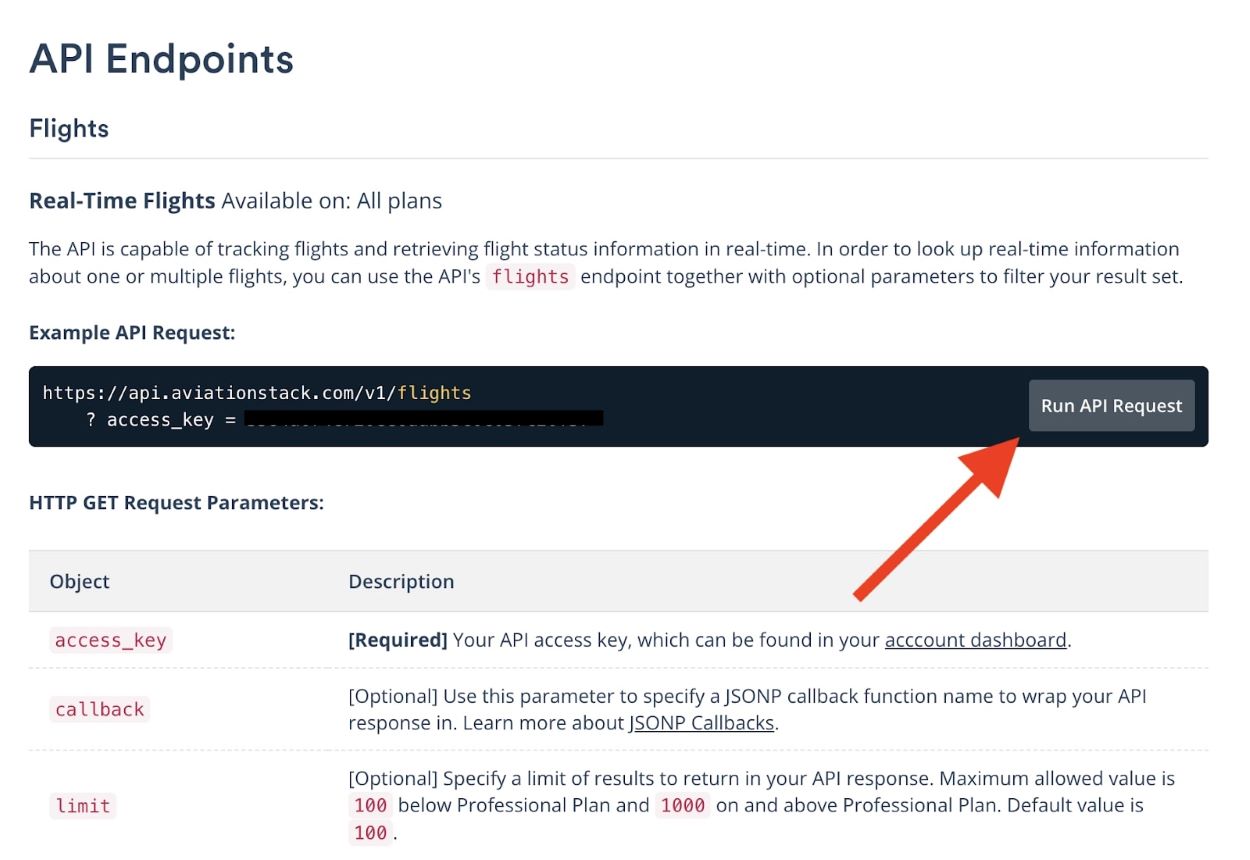Click the HTTP GET Request Parameters heading
The height and width of the screenshot is (860, 1250).
pyautogui.click(x=176, y=503)
